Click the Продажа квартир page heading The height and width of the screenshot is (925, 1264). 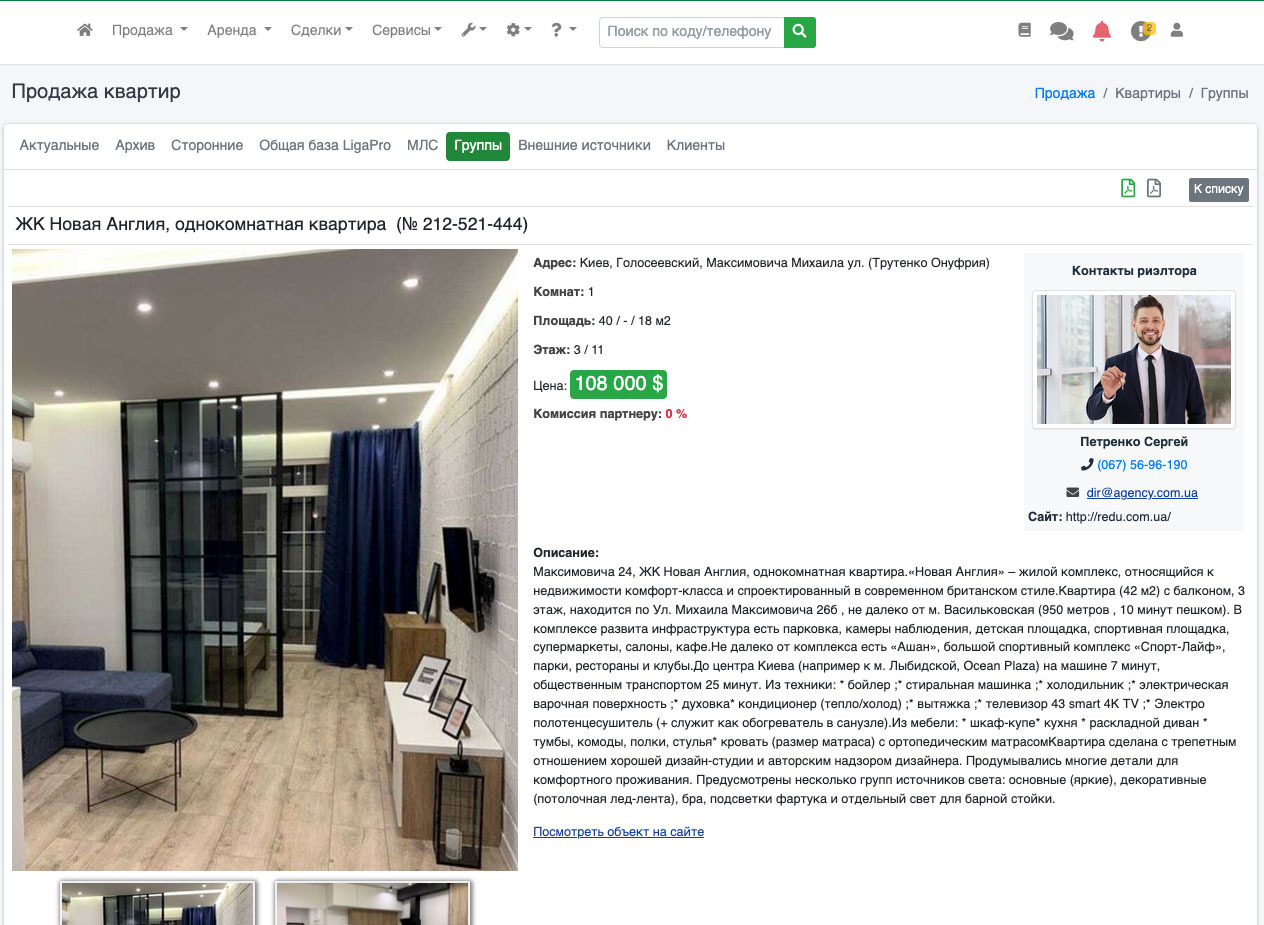tap(96, 92)
